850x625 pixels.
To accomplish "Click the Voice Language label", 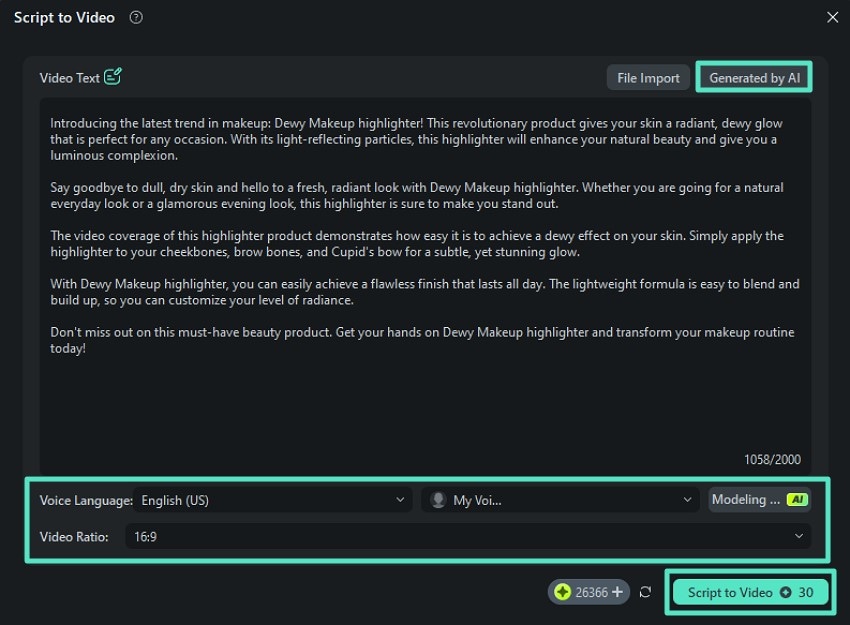I will 86,500.
